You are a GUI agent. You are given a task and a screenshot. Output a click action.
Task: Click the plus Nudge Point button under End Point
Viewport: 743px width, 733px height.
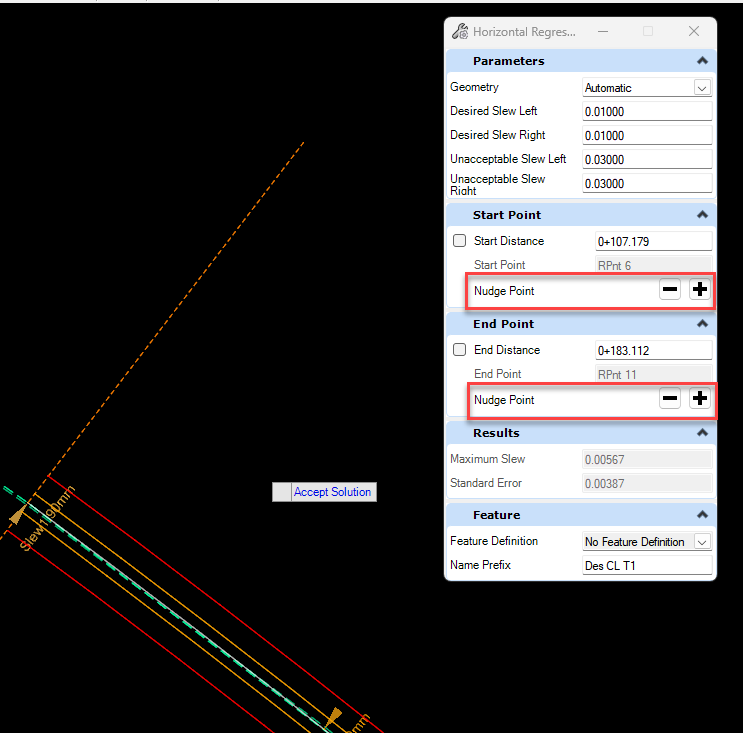click(x=699, y=398)
